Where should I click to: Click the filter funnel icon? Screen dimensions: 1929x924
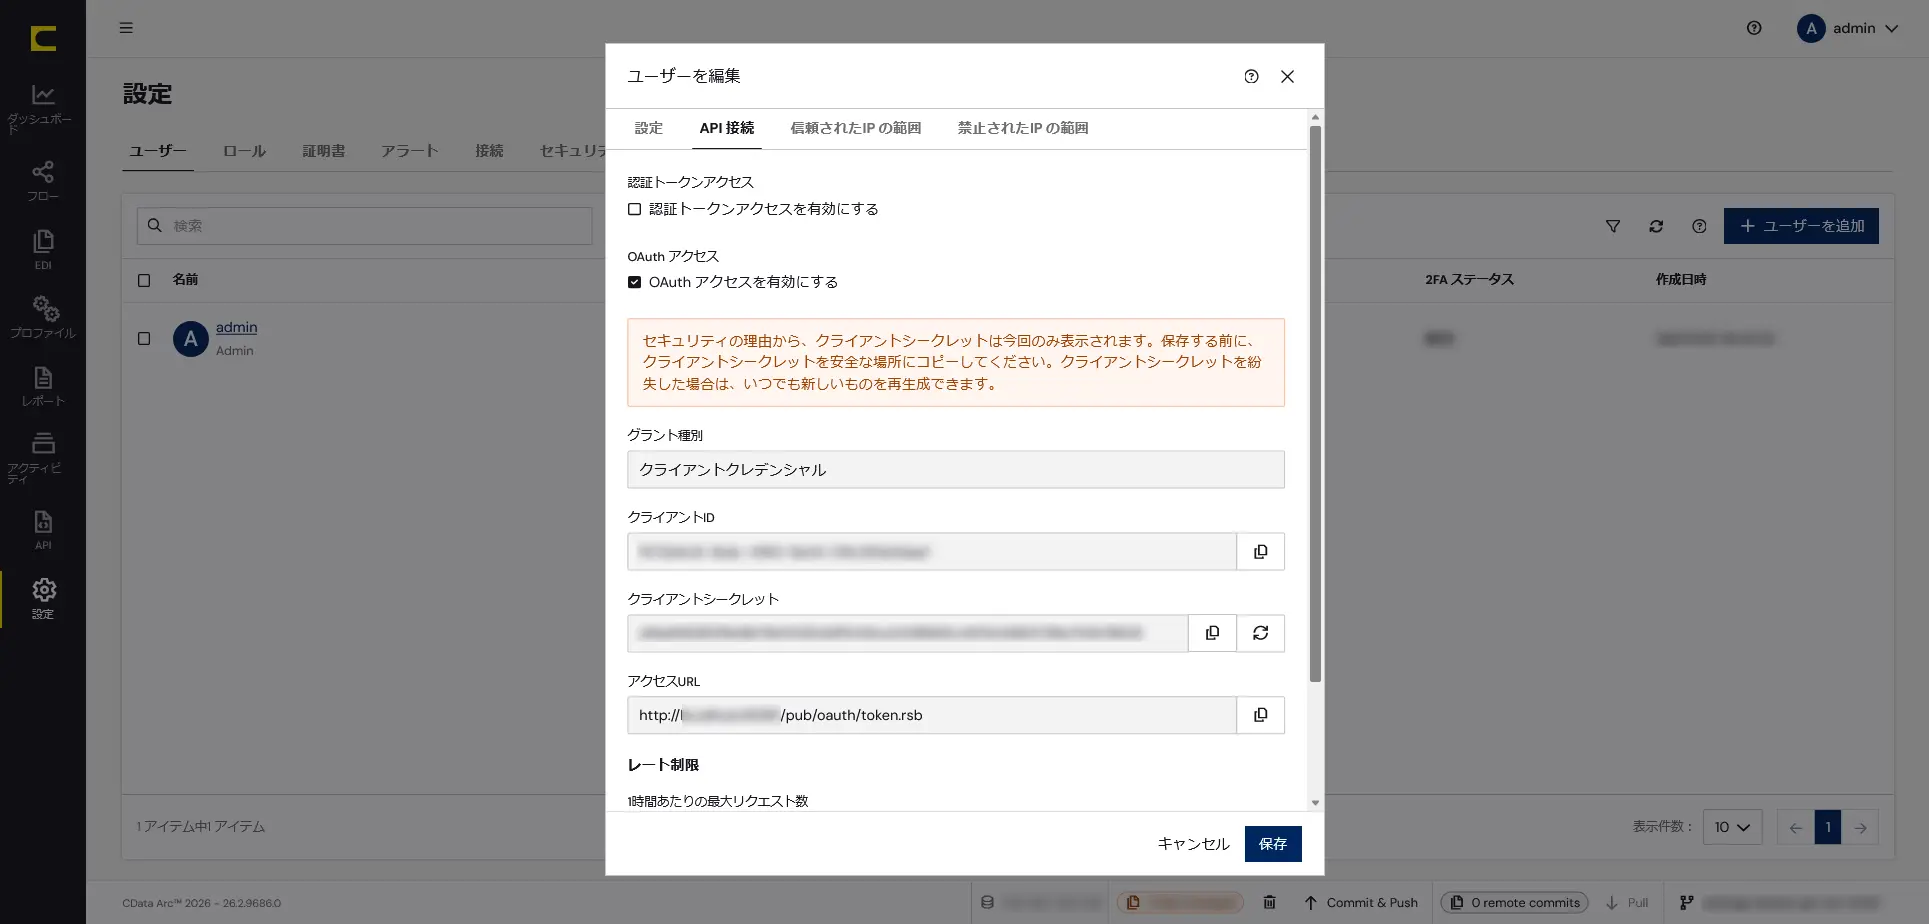point(1613,226)
